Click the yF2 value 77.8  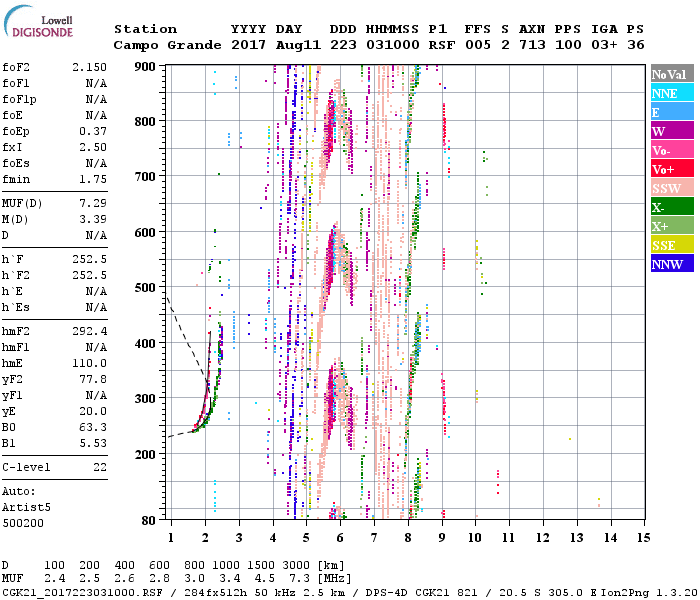tap(93, 379)
